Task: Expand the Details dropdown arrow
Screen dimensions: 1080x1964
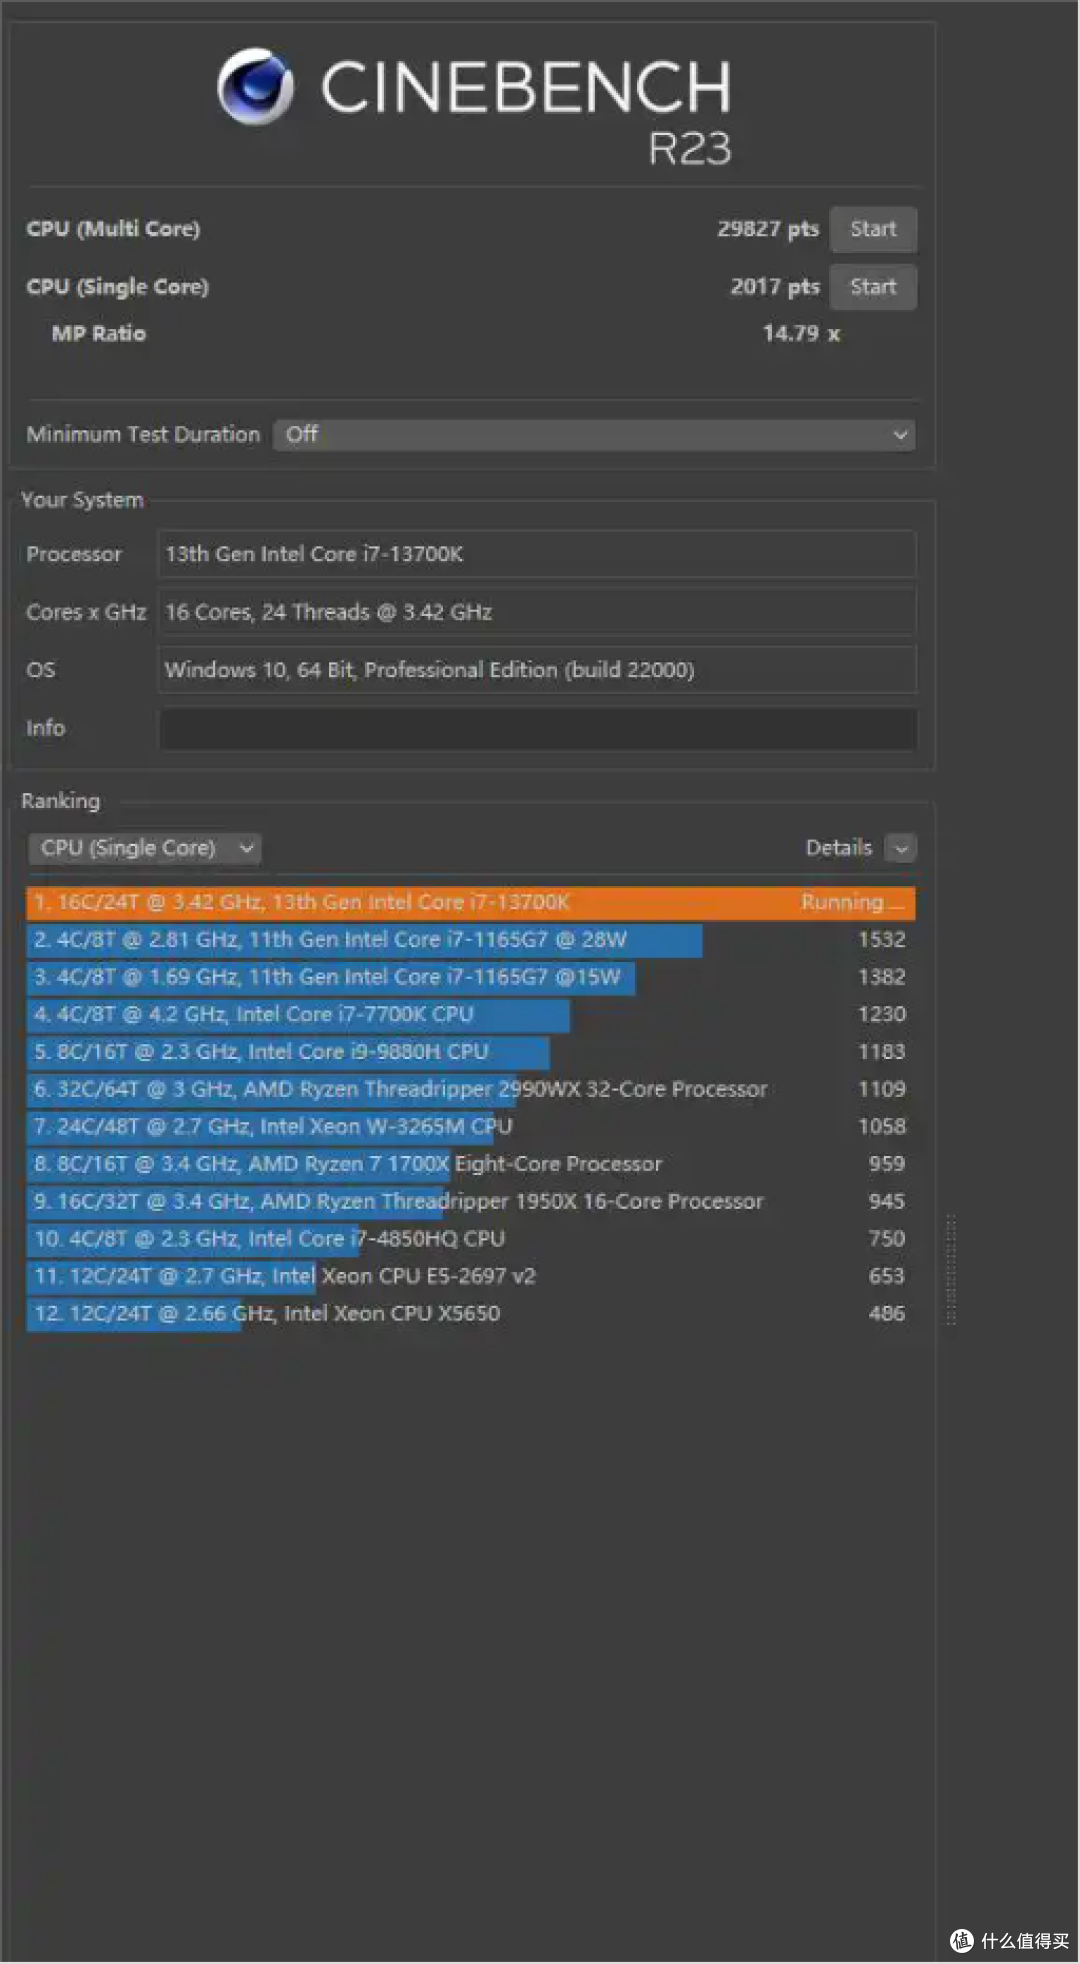Action: [x=901, y=848]
